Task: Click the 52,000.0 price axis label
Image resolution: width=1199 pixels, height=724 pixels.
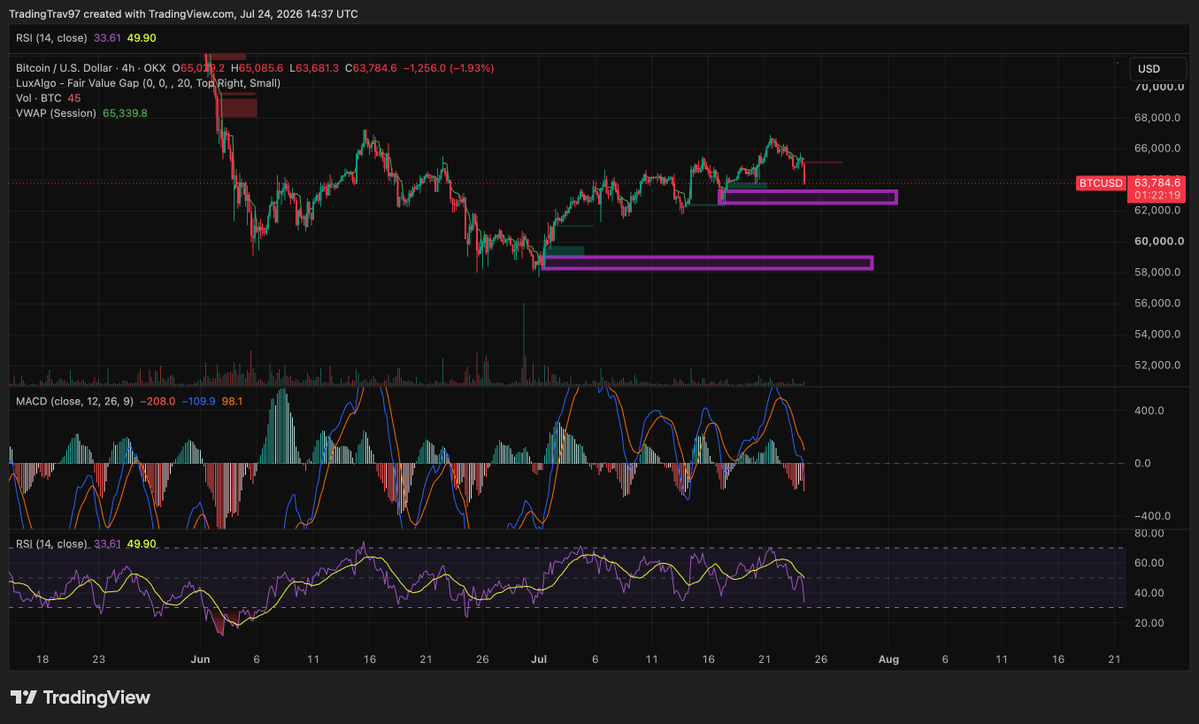Action: pyautogui.click(x=1158, y=365)
